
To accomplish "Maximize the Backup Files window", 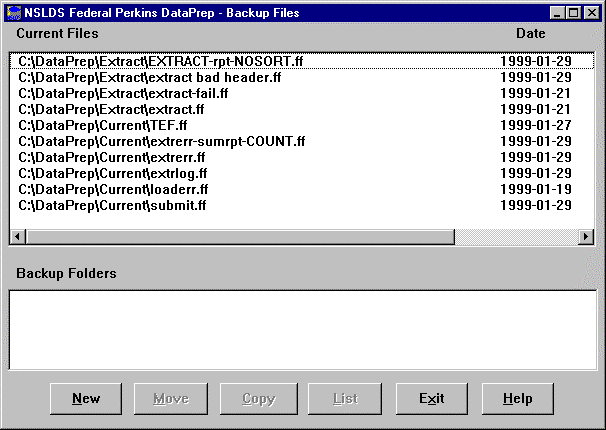I will [573, 13].
